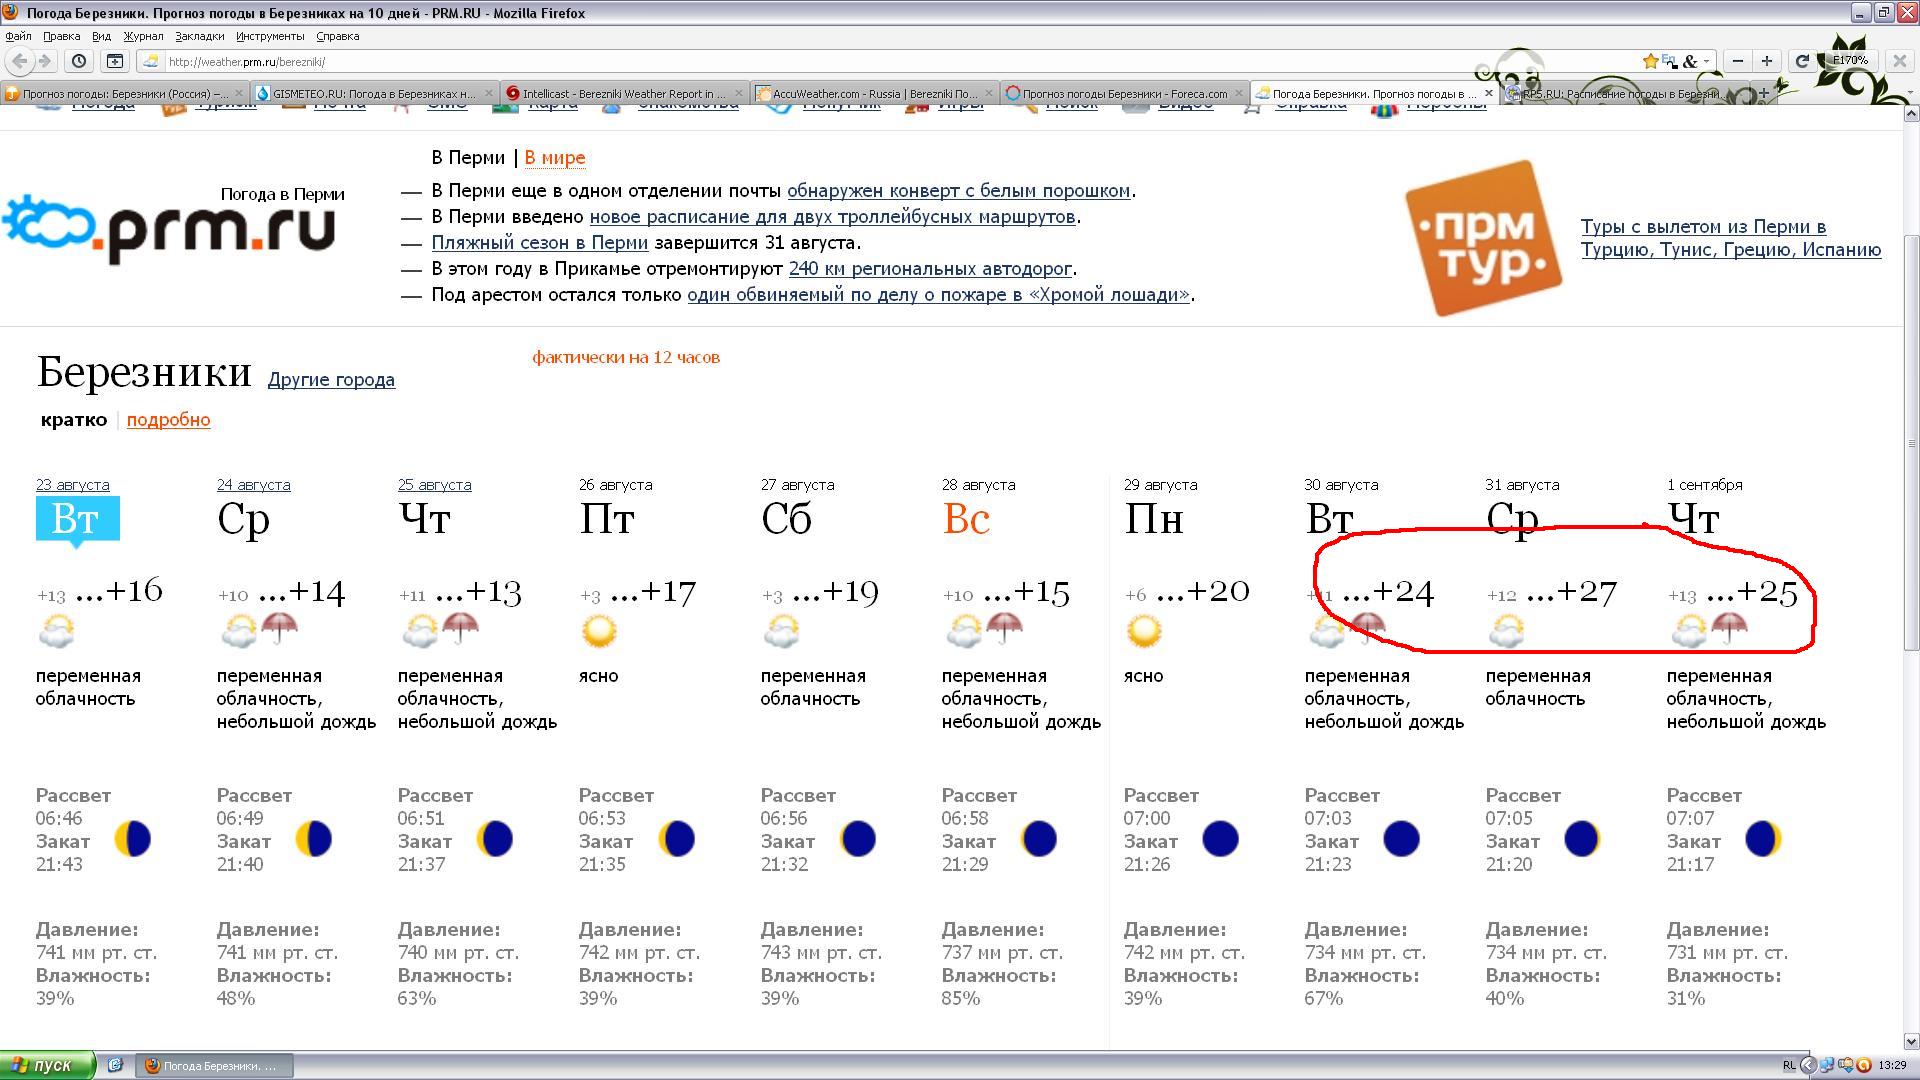Click the browser back arrow button
The height and width of the screenshot is (1080, 1920).
pyautogui.click(x=20, y=61)
